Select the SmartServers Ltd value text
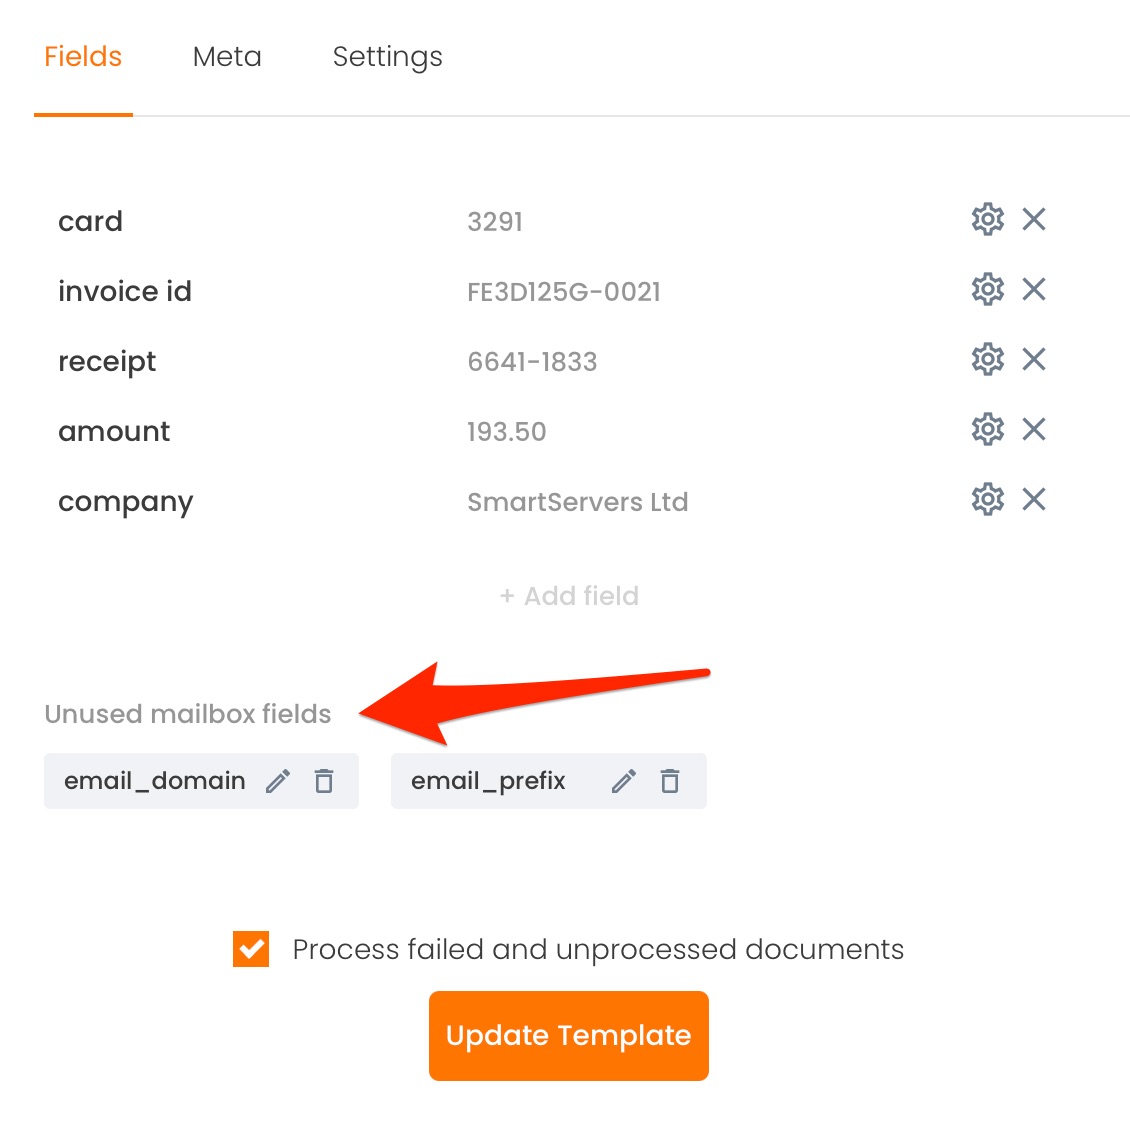Screen dimensions: 1130x1146 [x=578, y=501]
